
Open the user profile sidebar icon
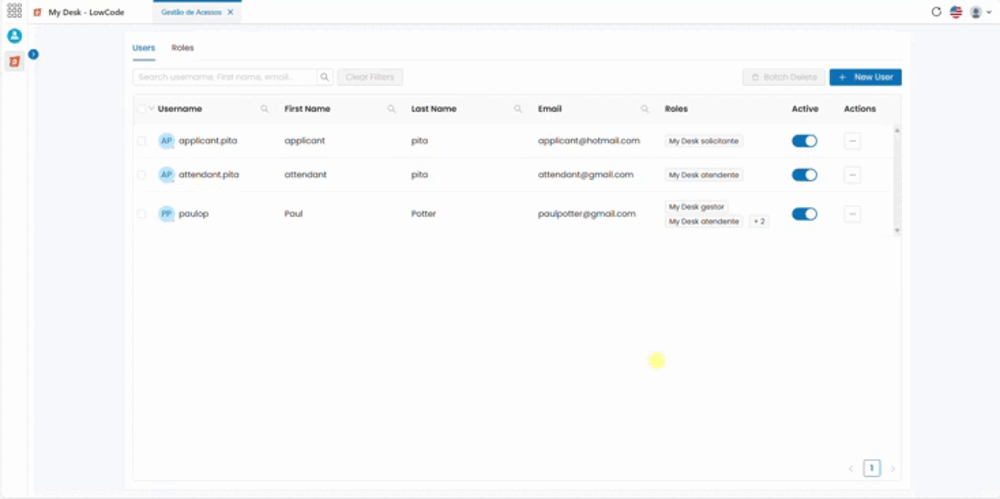(14, 36)
